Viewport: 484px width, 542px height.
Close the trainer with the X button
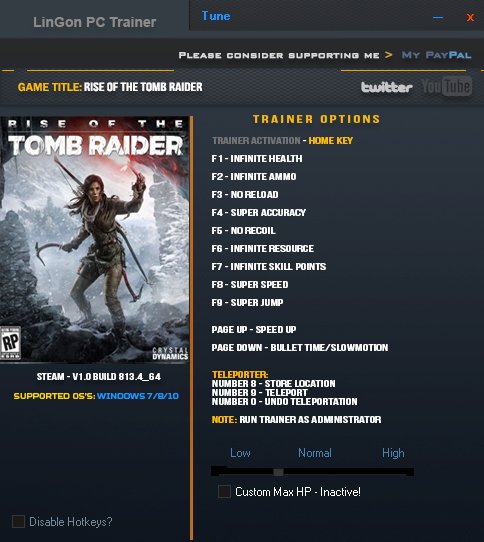(470, 17)
